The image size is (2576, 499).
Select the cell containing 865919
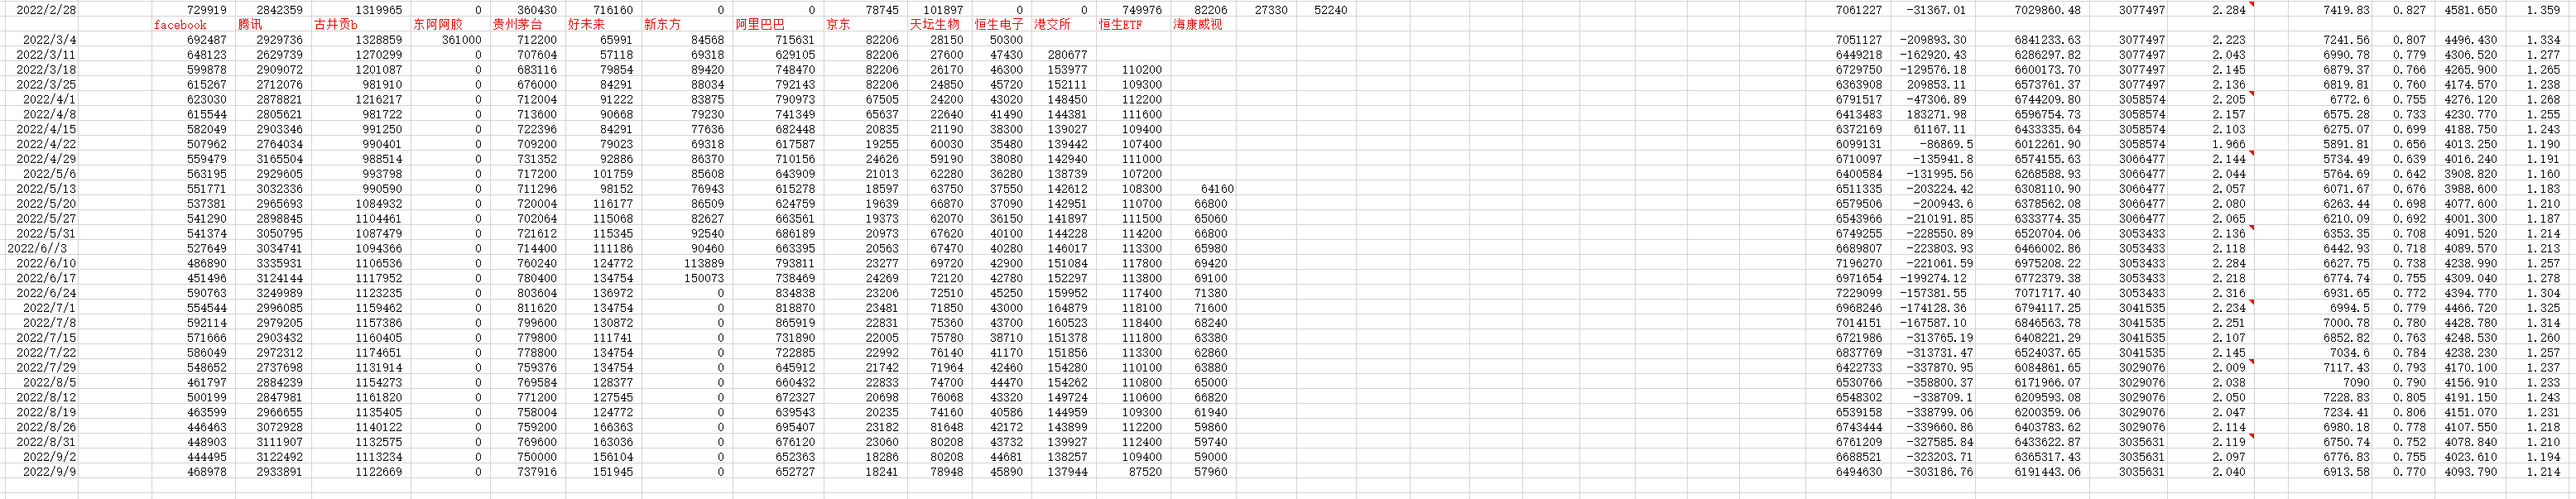click(778, 322)
